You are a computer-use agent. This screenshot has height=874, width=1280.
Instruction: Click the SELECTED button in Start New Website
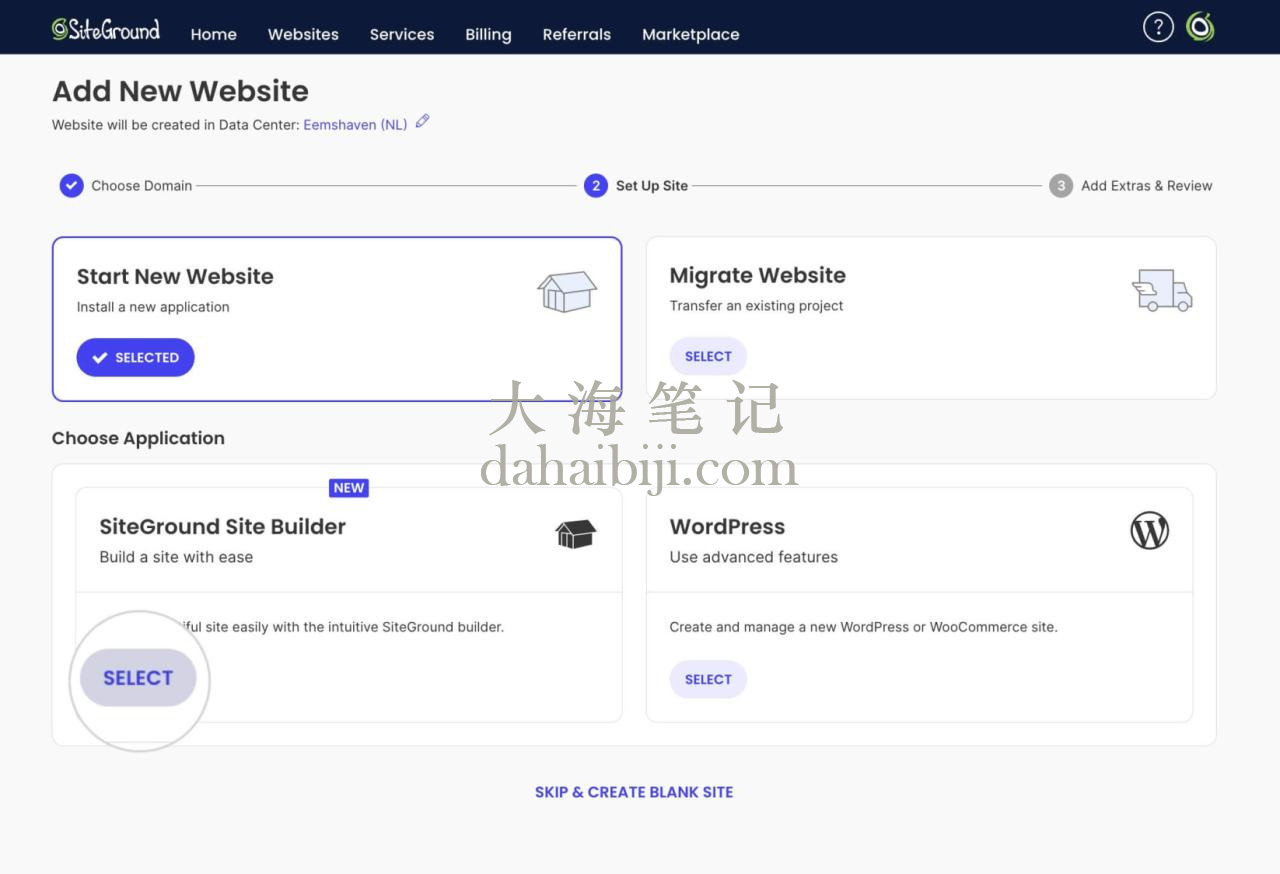tap(135, 357)
